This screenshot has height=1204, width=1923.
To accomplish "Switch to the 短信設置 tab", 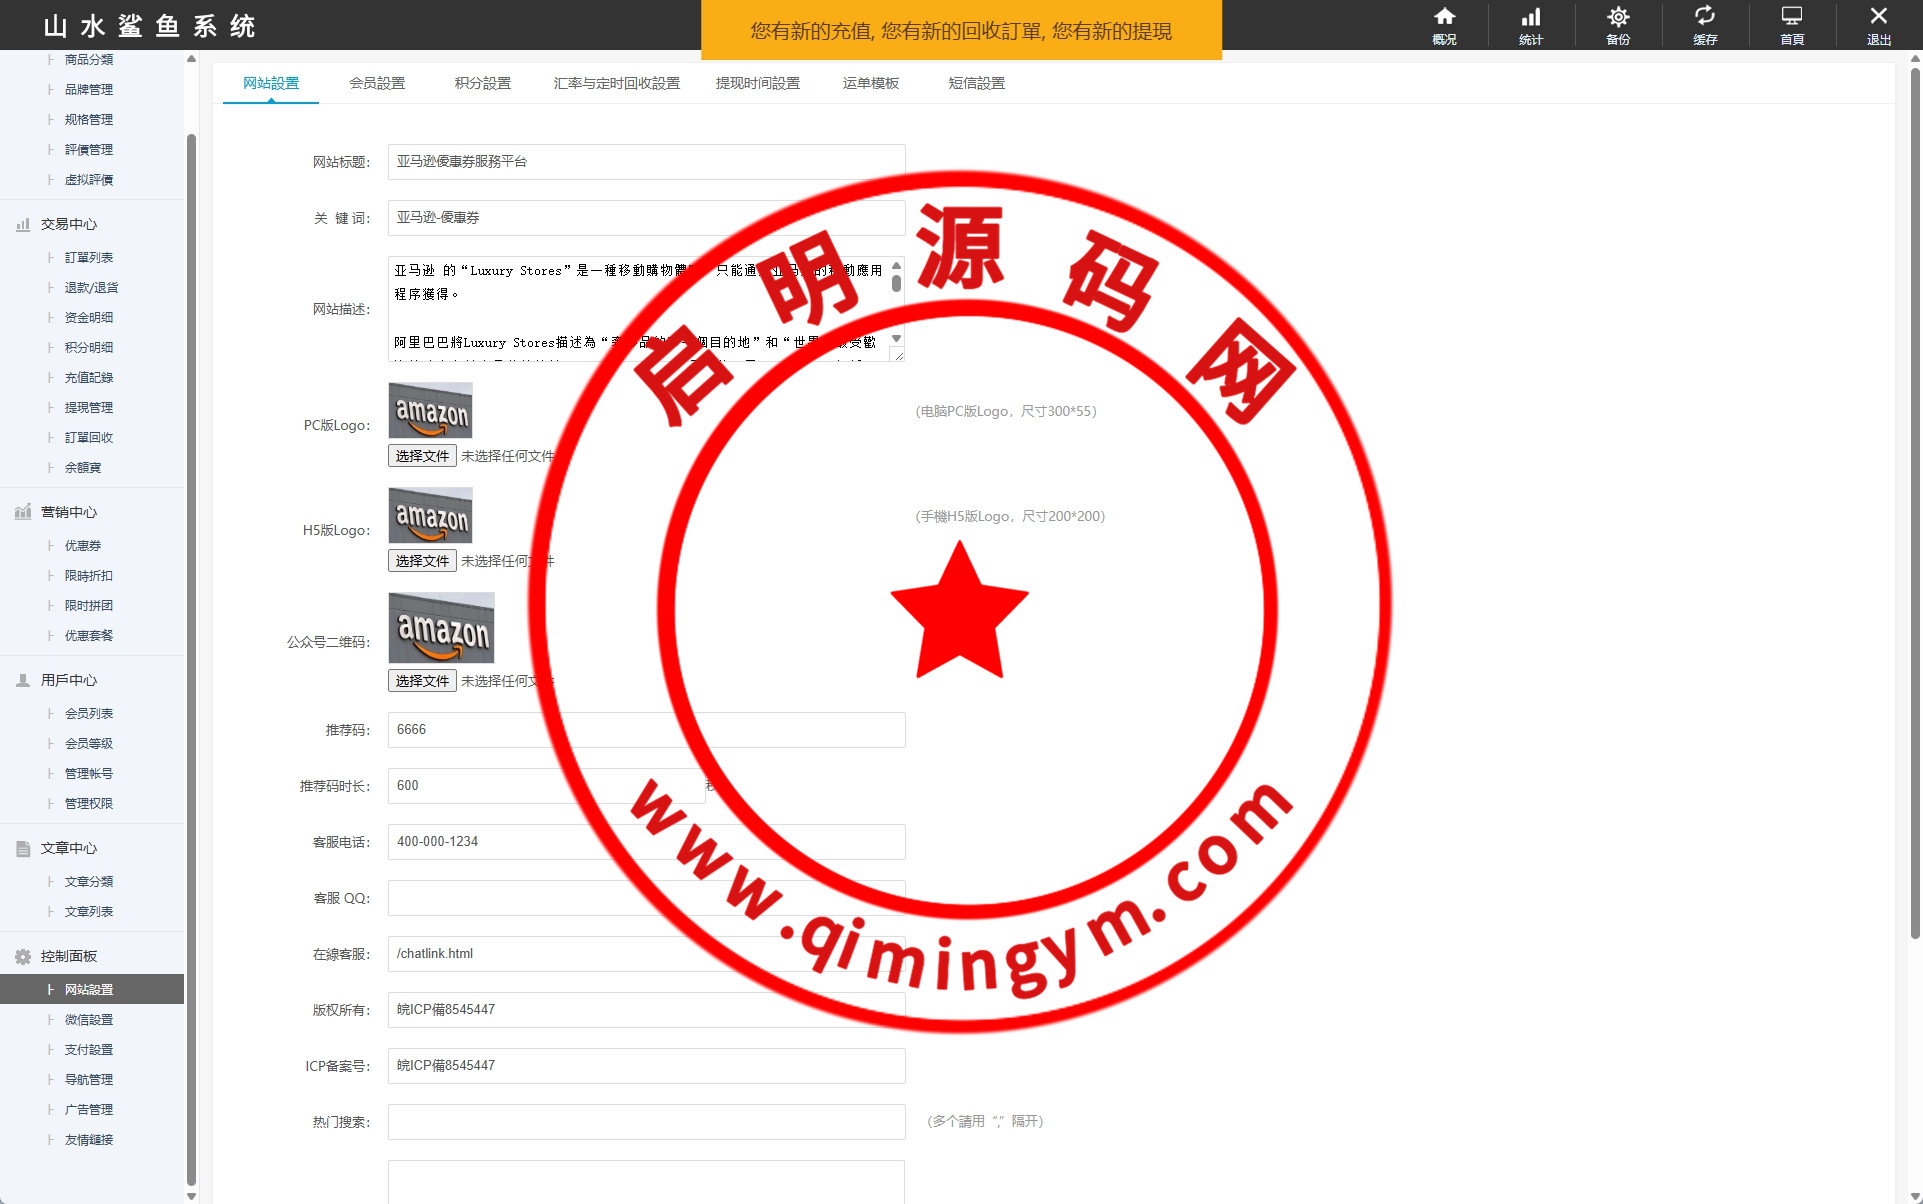I will coord(976,83).
